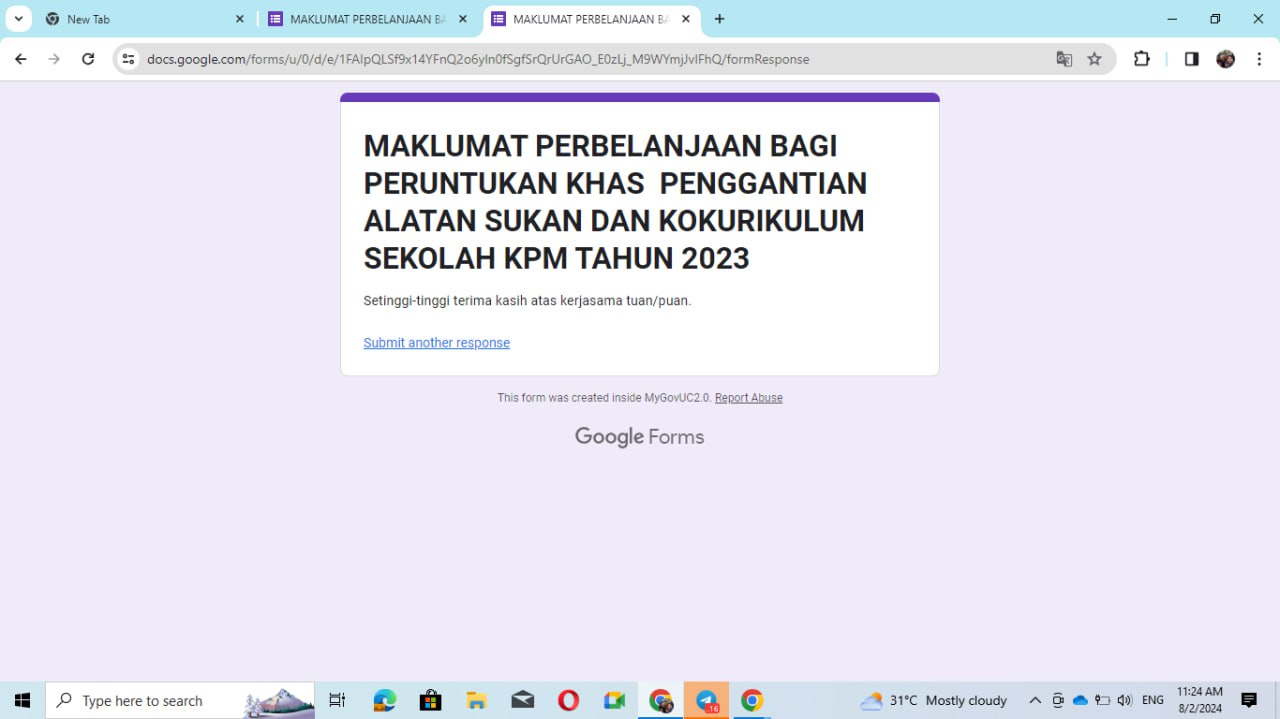Toggle the browser side panel

click(x=1191, y=59)
